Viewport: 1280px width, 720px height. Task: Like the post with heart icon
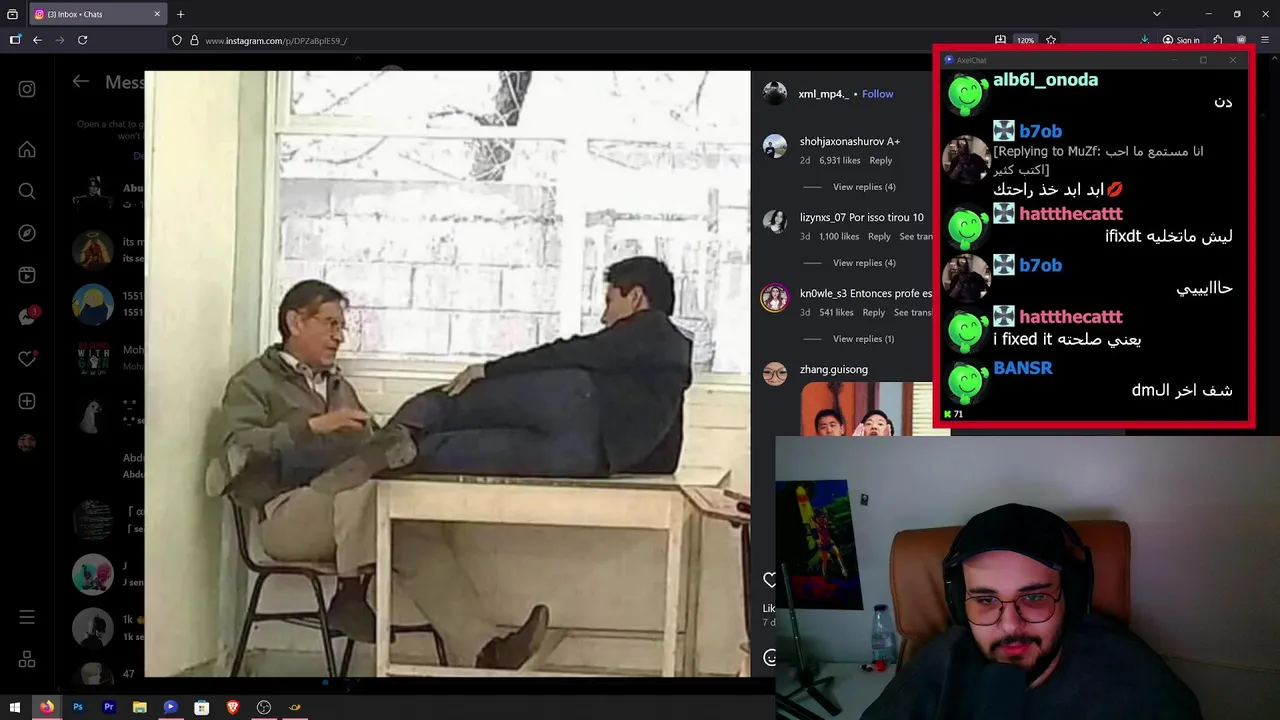[x=769, y=580]
